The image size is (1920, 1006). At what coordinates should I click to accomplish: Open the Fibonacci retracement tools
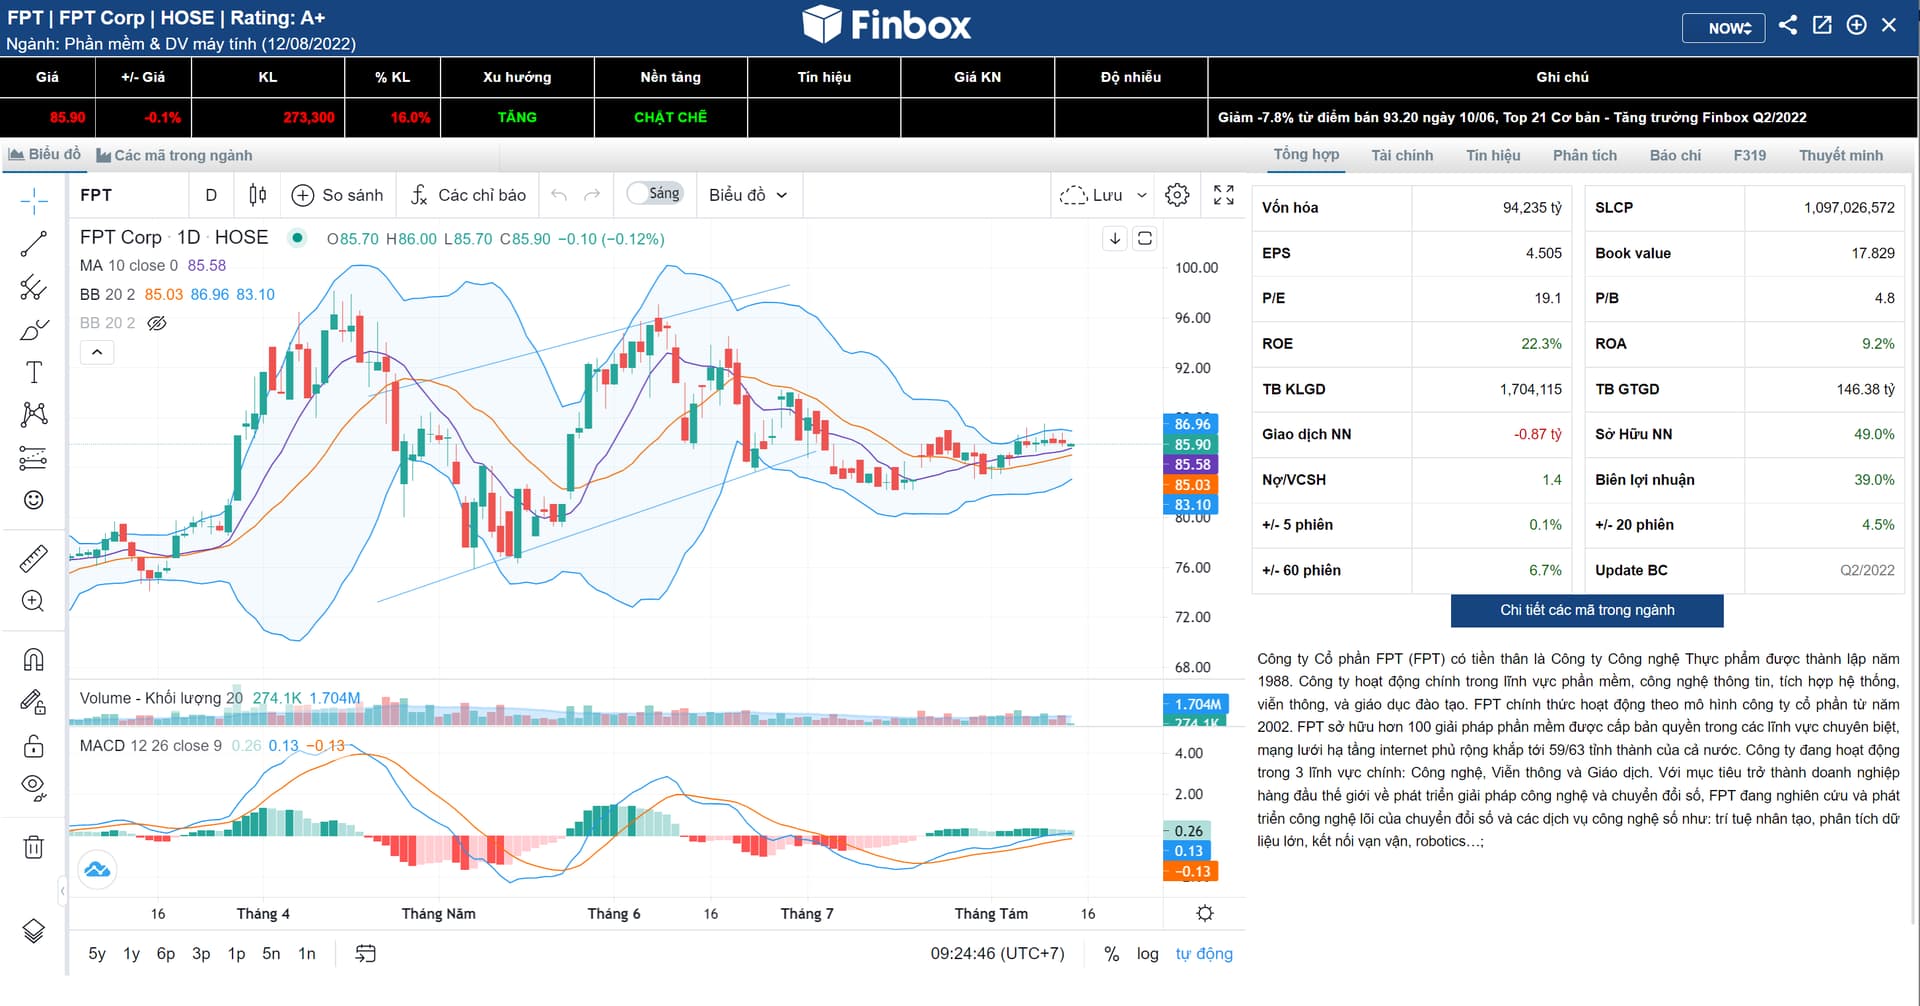pos(34,288)
